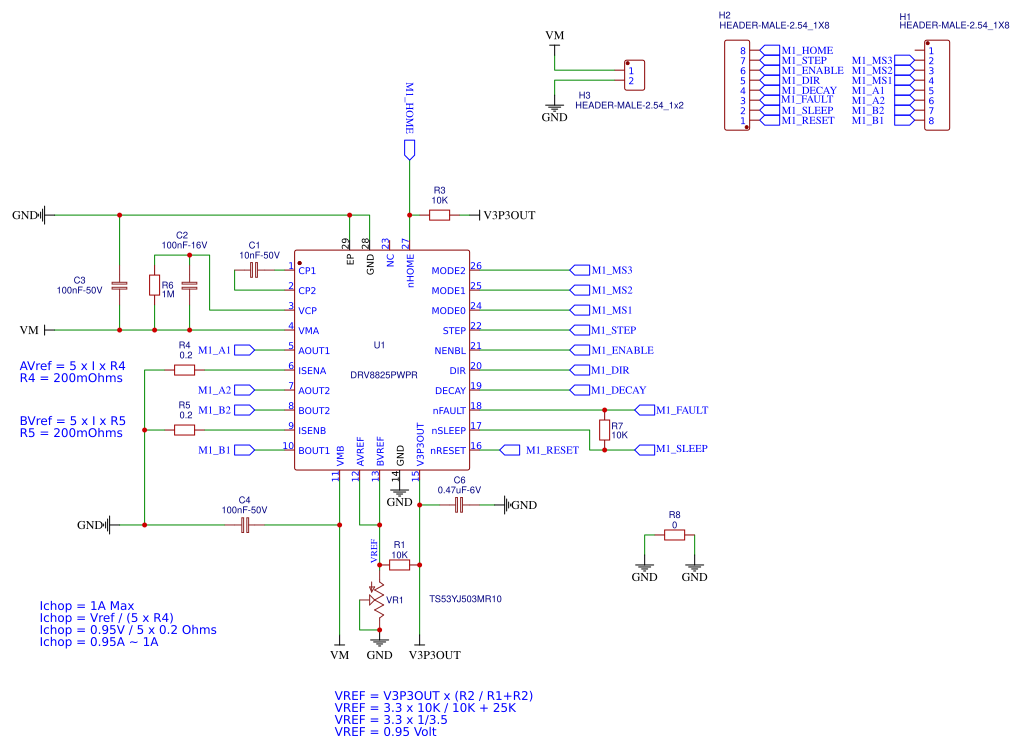Select the VR1 potentiometer symbol
Image resolution: width=1021 pixels, height=748 pixels.
[x=376, y=600]
